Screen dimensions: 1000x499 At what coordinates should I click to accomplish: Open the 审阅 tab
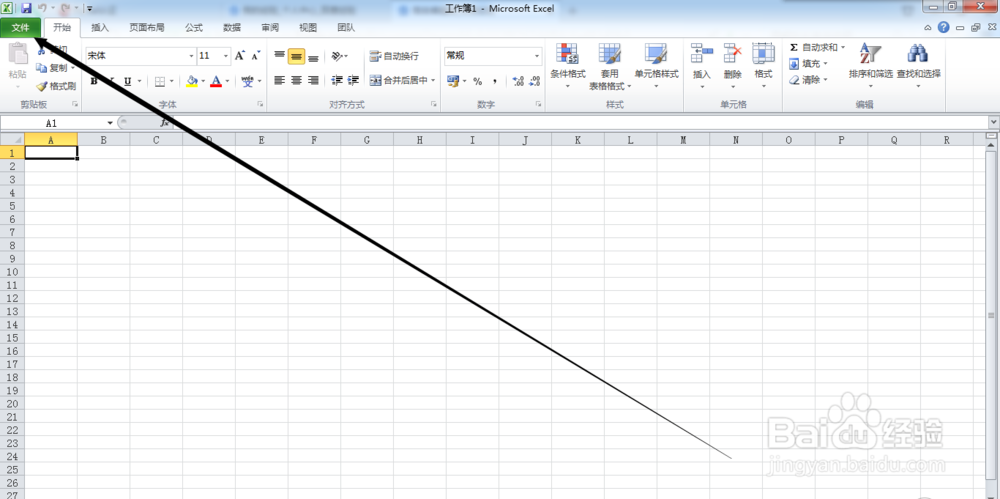pyautogui.click(x=270, y=27)
